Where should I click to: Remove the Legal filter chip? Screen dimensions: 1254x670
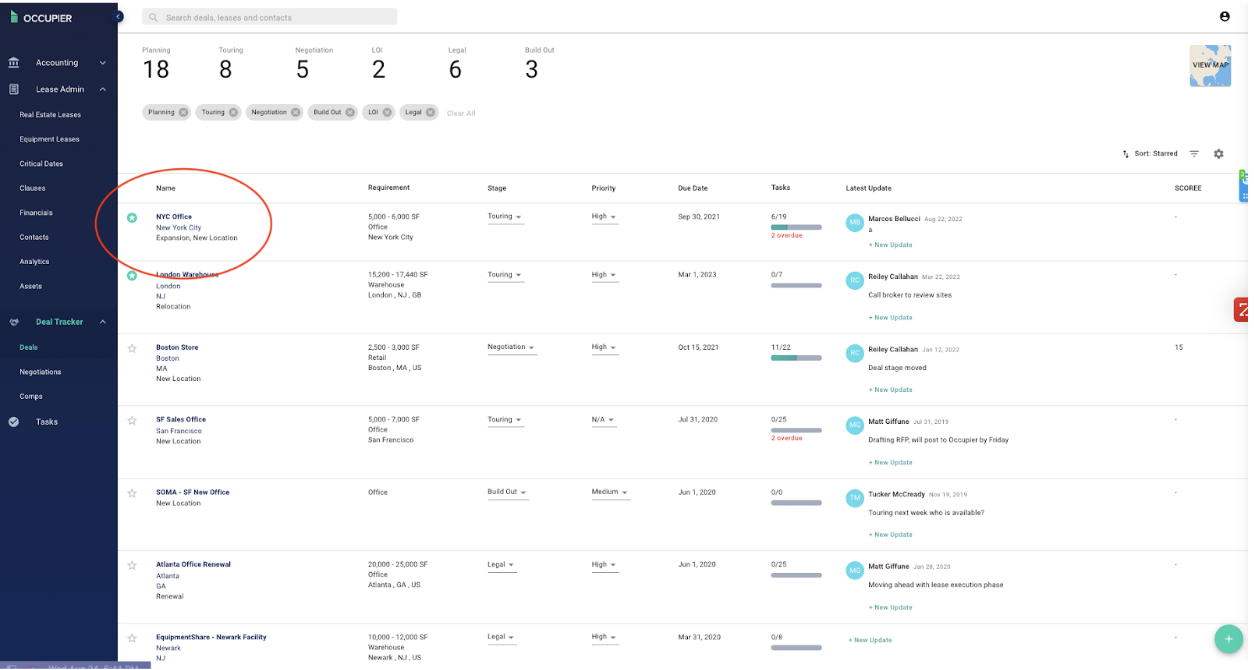click(x=431, y=112)
